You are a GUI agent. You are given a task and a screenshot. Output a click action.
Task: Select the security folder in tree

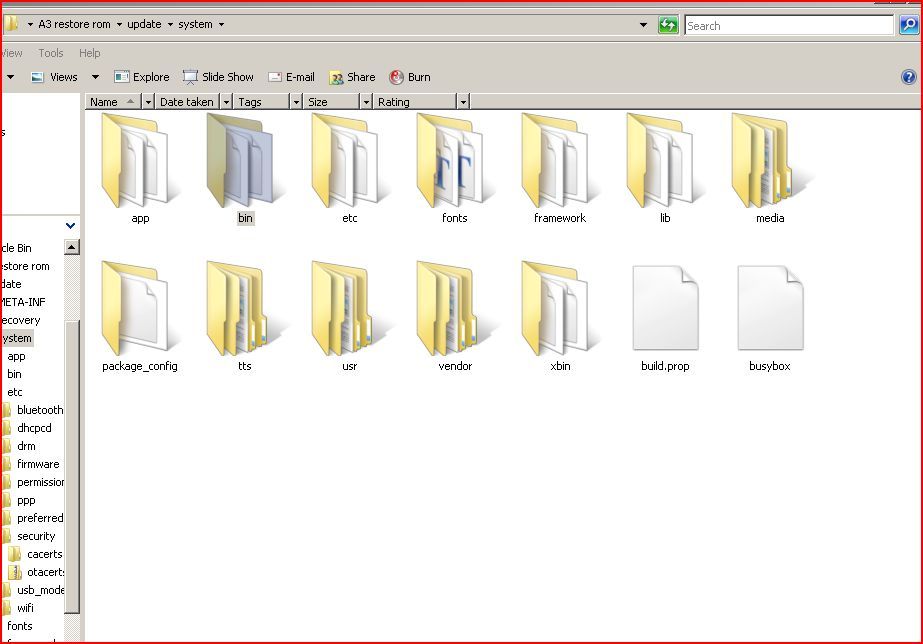[x=36, y=536]
